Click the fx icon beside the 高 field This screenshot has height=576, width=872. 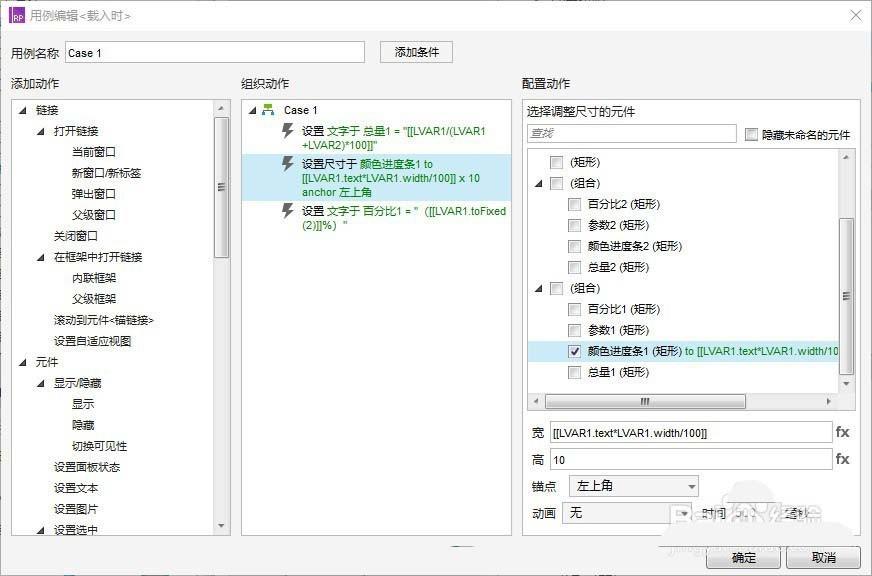coord(843,455)
